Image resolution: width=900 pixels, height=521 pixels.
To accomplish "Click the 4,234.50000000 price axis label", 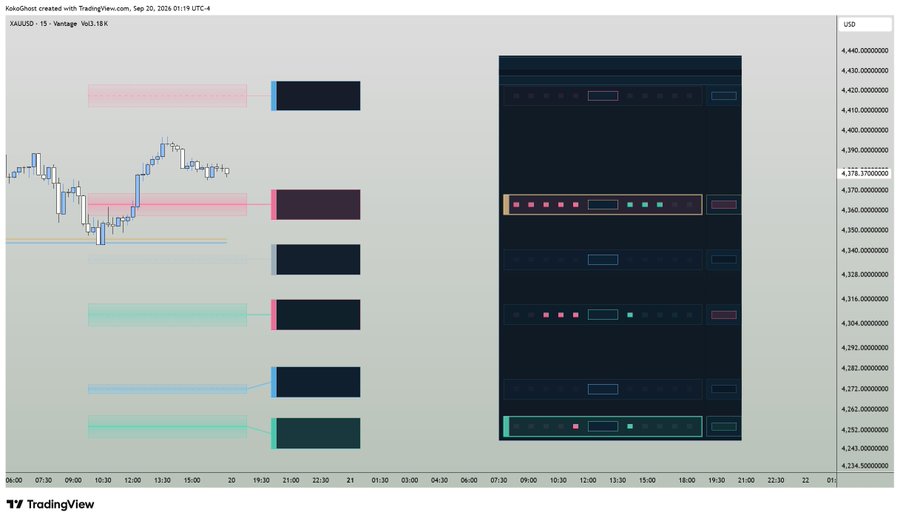I will coord(864,465).
